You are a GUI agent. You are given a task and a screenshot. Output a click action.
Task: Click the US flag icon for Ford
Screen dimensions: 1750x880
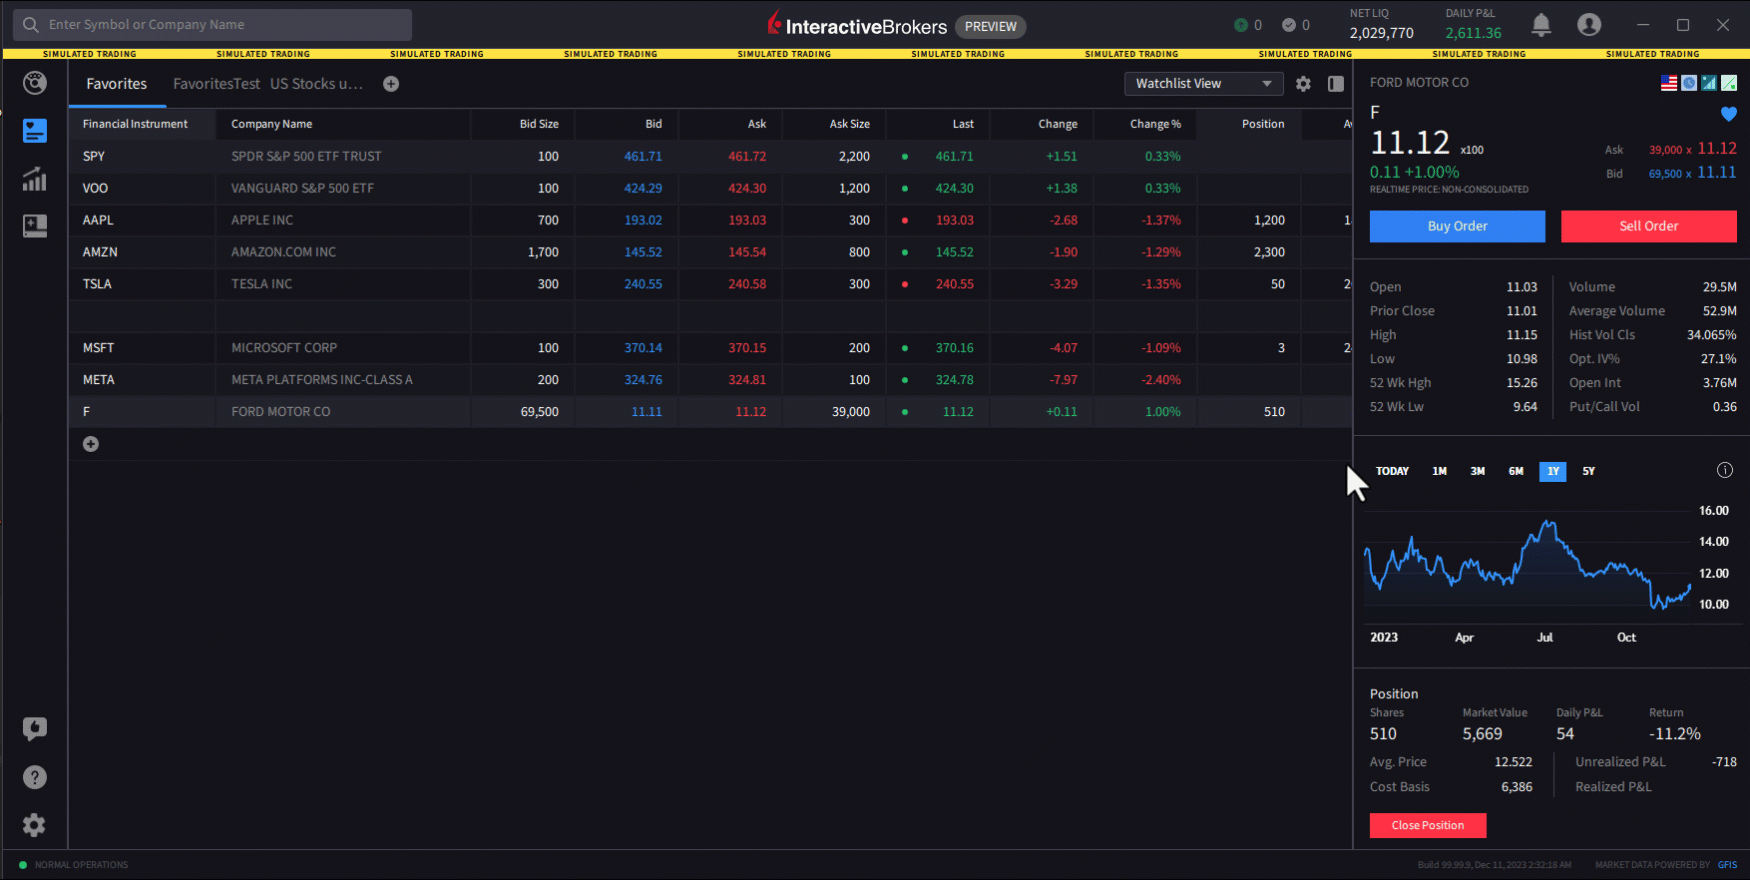[x=1669, y=83]
